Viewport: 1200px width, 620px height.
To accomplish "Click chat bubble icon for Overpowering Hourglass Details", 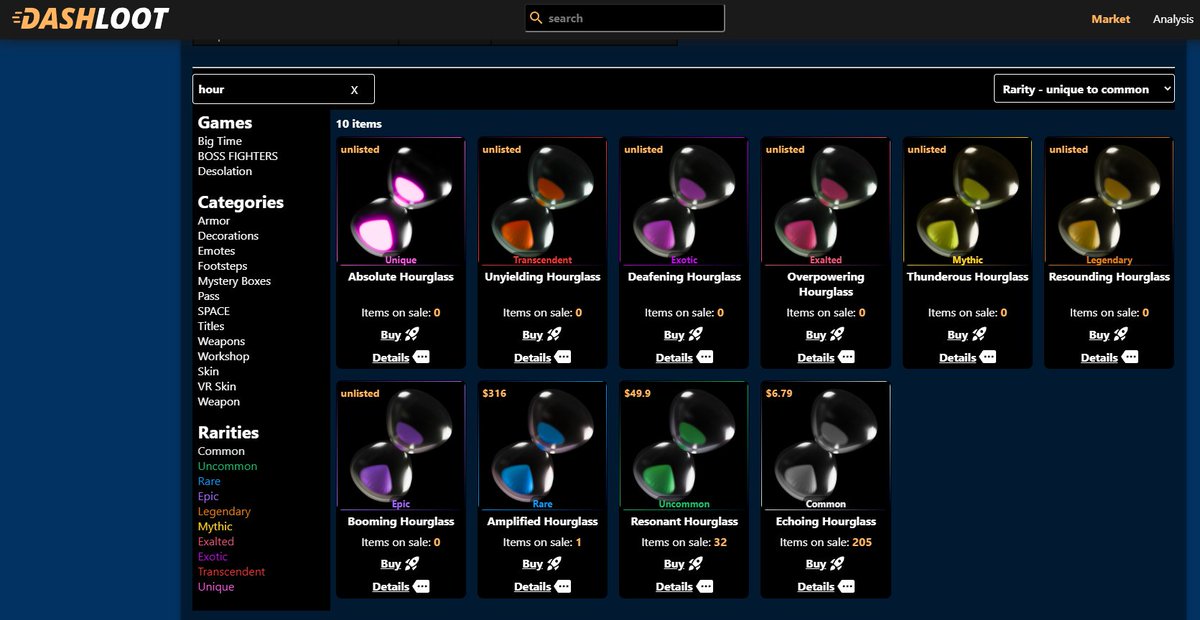I will pyautogui.click(x=847, y=357).
